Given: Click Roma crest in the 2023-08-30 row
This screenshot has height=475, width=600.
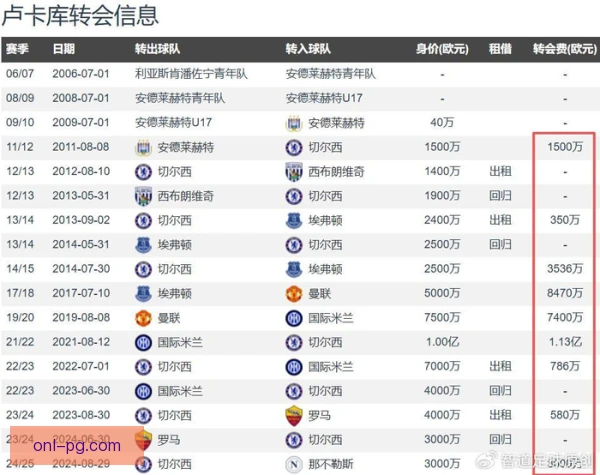Looking at the screenshot, I should (294, 416).
